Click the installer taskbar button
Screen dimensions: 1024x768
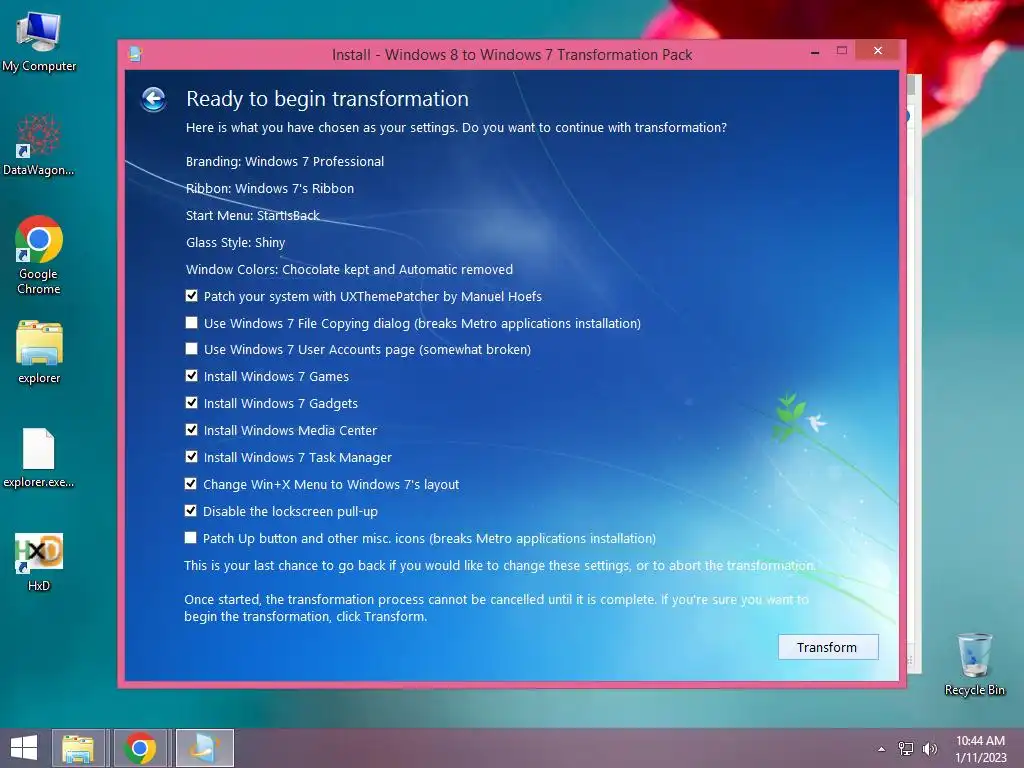click(x=204, y=748)
